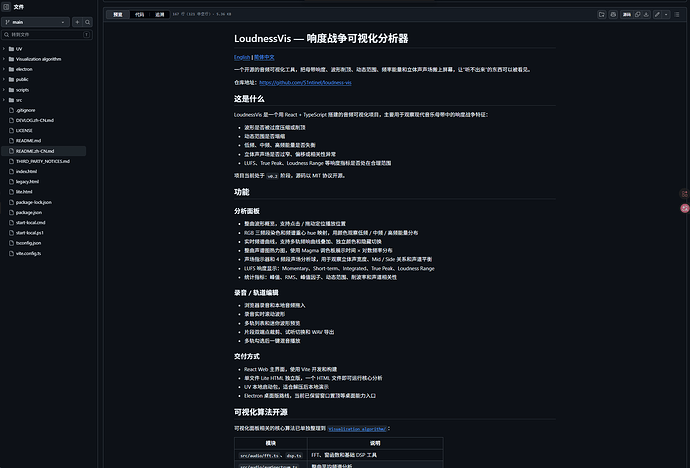Click the public folder icon

tap(11, 79)
